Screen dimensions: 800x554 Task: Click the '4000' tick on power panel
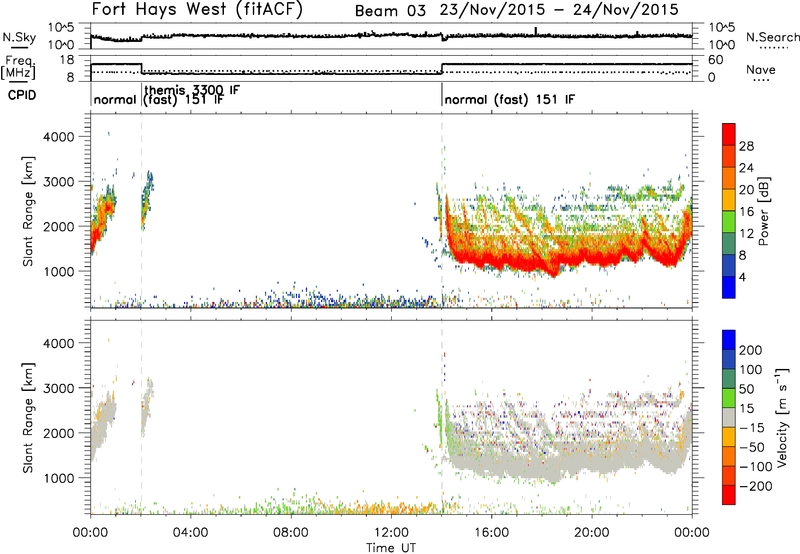[x=58, y=137]
